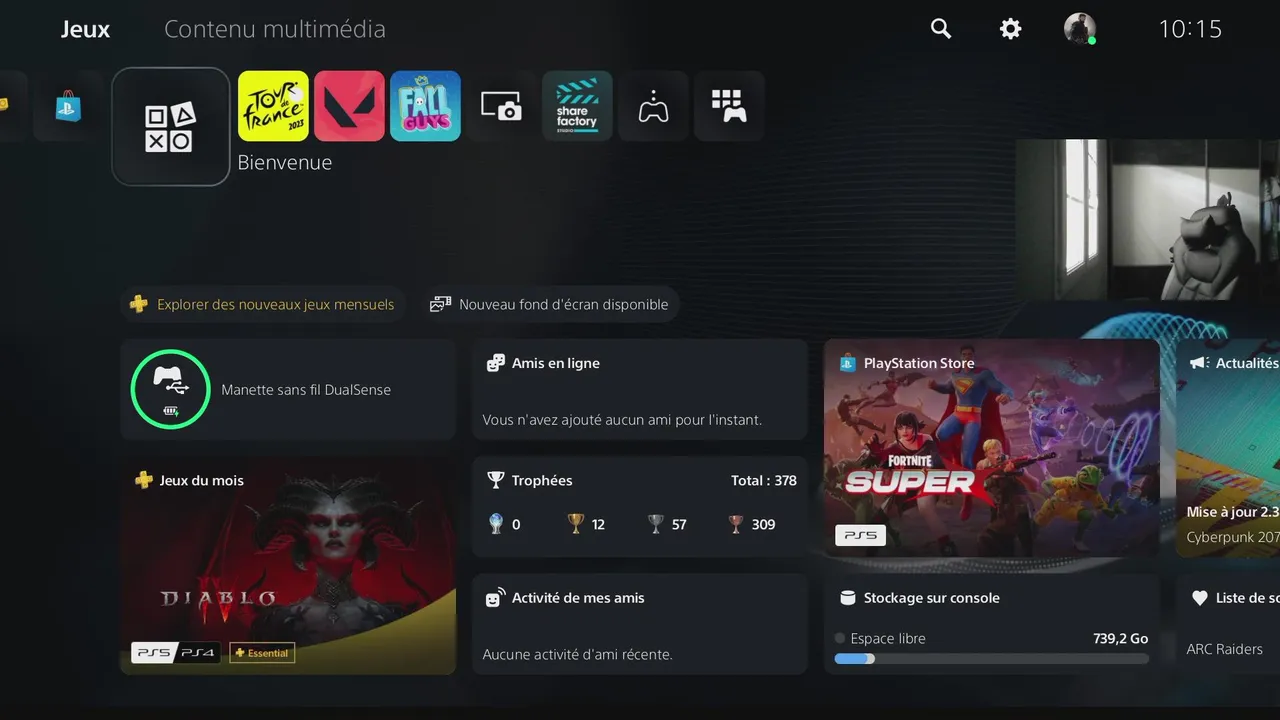The width and height of the screenshot is (1280, 720).
Task: Click the free space storage bar
Action: coord(992,659)
